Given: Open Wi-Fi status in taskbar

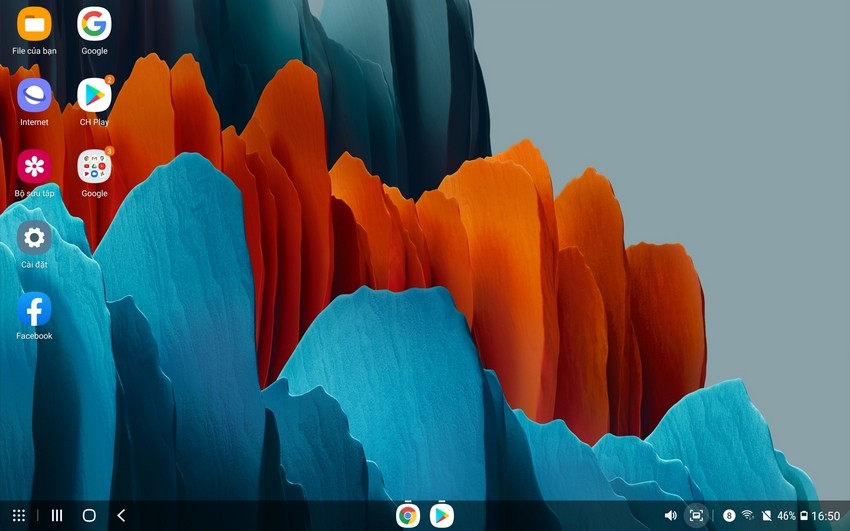Looking at the screenshot, I should pyautogui.click(x=748, y=515).
